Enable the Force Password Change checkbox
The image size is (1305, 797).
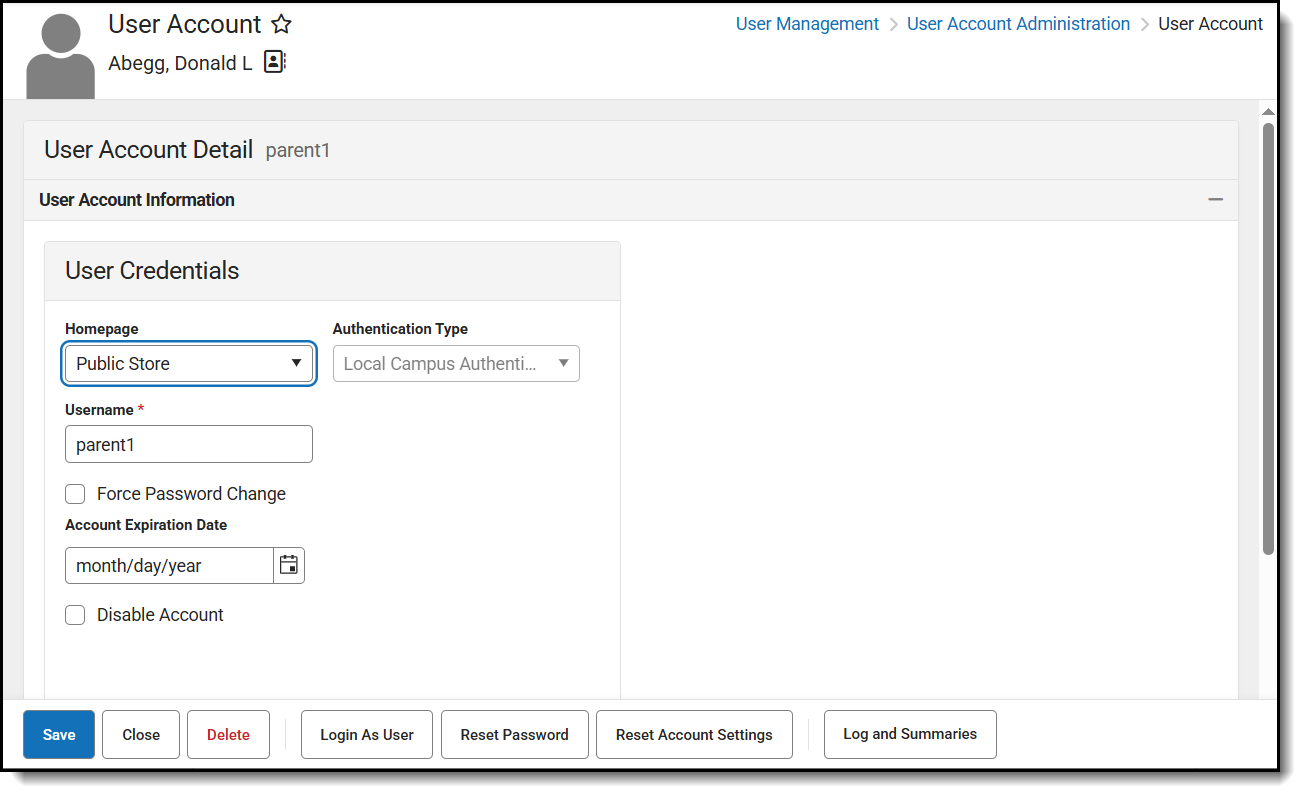(75, 494)
